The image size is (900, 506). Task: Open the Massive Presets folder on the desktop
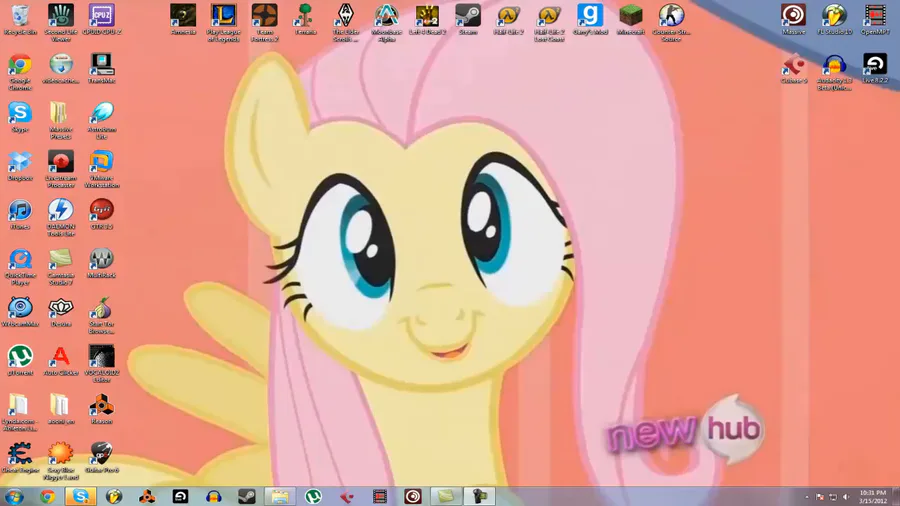(61, 121)
